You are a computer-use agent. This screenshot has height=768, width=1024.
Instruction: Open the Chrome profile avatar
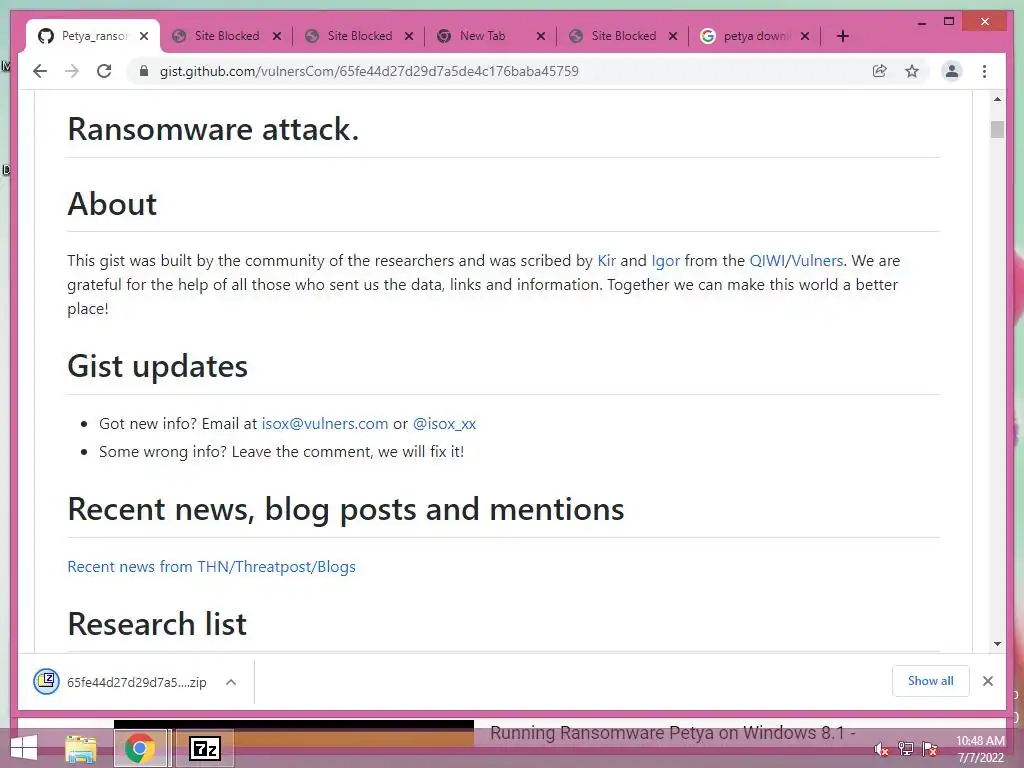952,71
